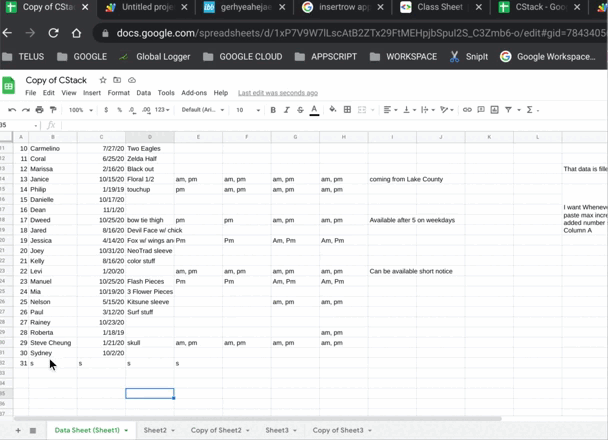Open the Default font dropdown
Image resolution: width=608 pixels, height=440 pixels.
203,110
